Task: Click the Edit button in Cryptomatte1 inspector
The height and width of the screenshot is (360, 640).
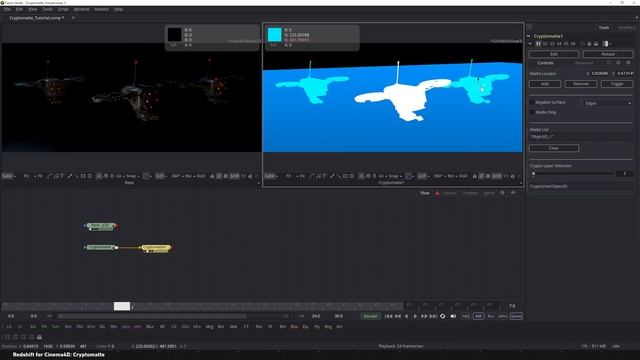Action: pyautogui.click(x=554, y=54)
